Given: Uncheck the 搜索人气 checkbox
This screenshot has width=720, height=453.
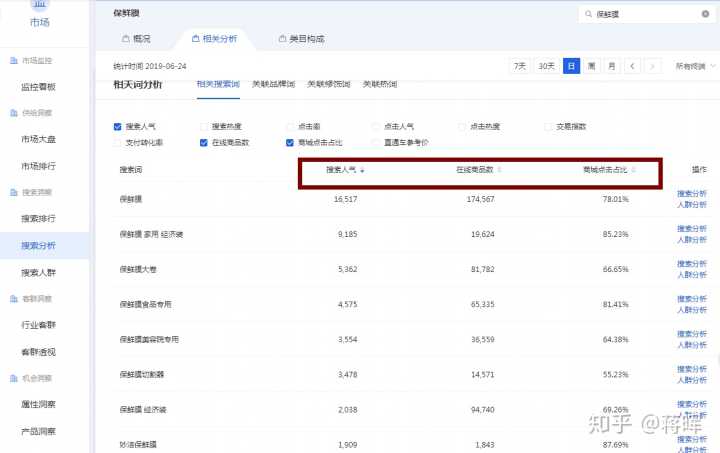Looking at the screenshot, I should [x=118, y=127].
